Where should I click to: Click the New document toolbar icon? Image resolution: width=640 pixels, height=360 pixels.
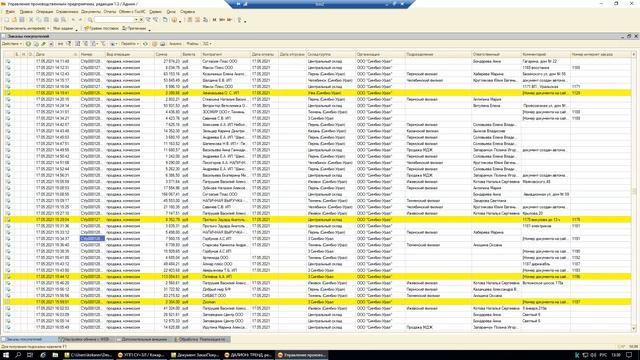coord(7,20)
